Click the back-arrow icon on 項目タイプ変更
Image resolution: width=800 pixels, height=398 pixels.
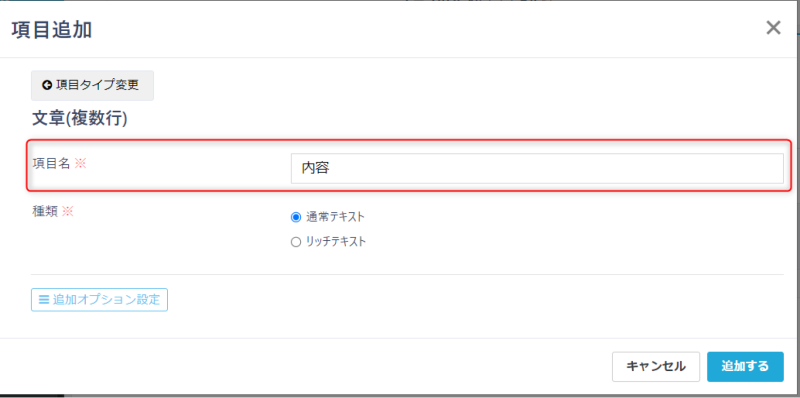pyautogui.click(x=47, y=86)
